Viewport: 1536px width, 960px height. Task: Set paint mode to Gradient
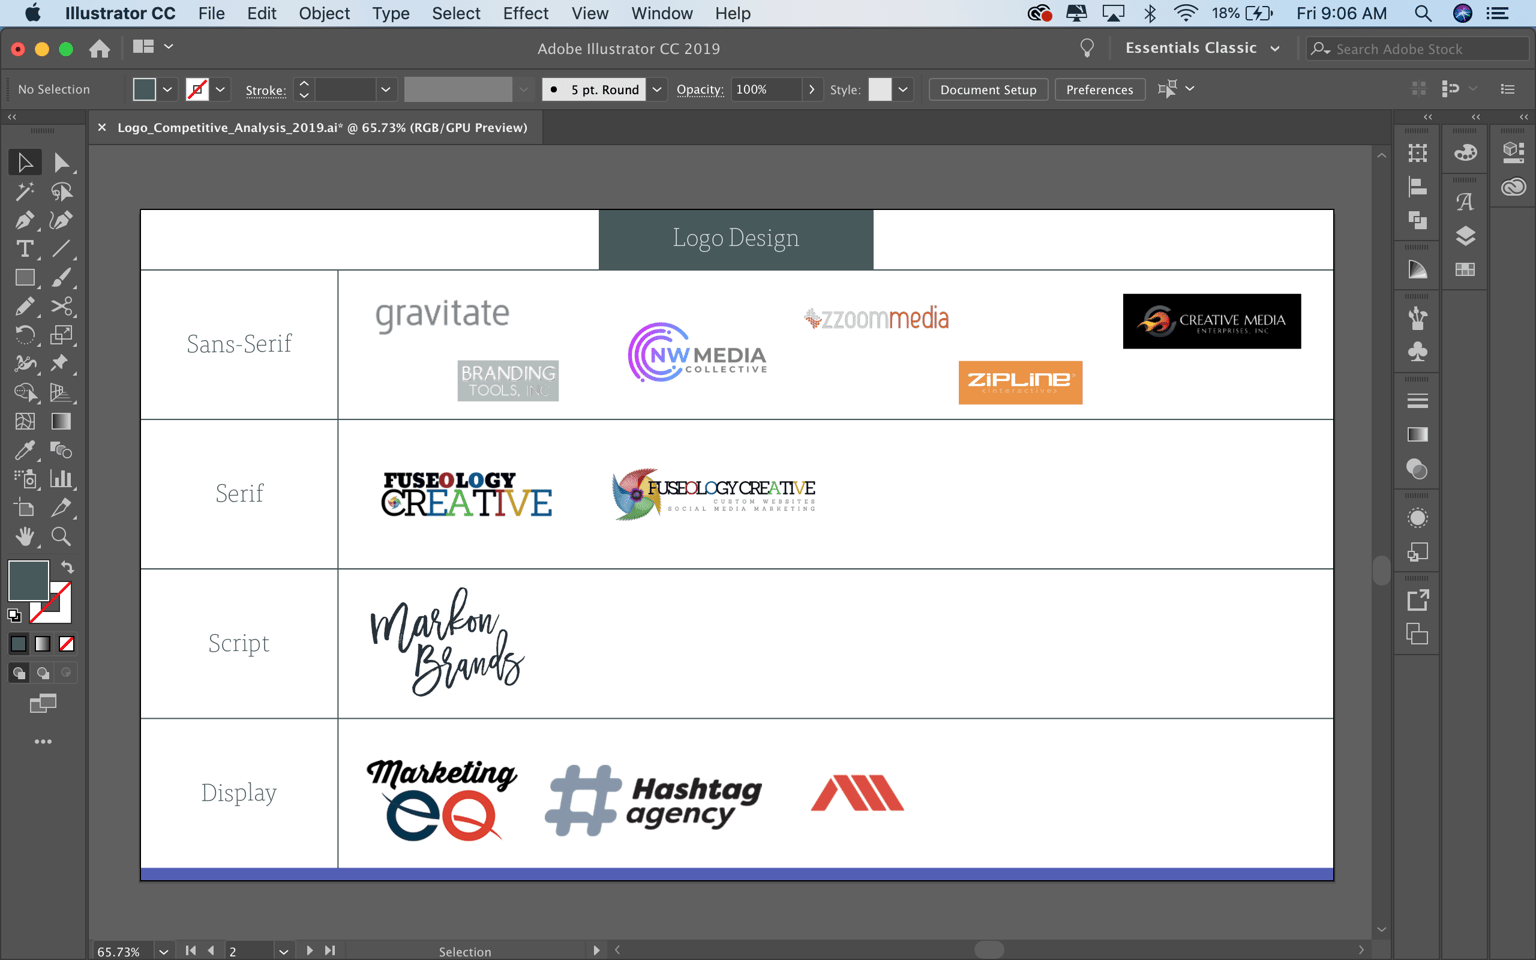click(x=42, y=644)
